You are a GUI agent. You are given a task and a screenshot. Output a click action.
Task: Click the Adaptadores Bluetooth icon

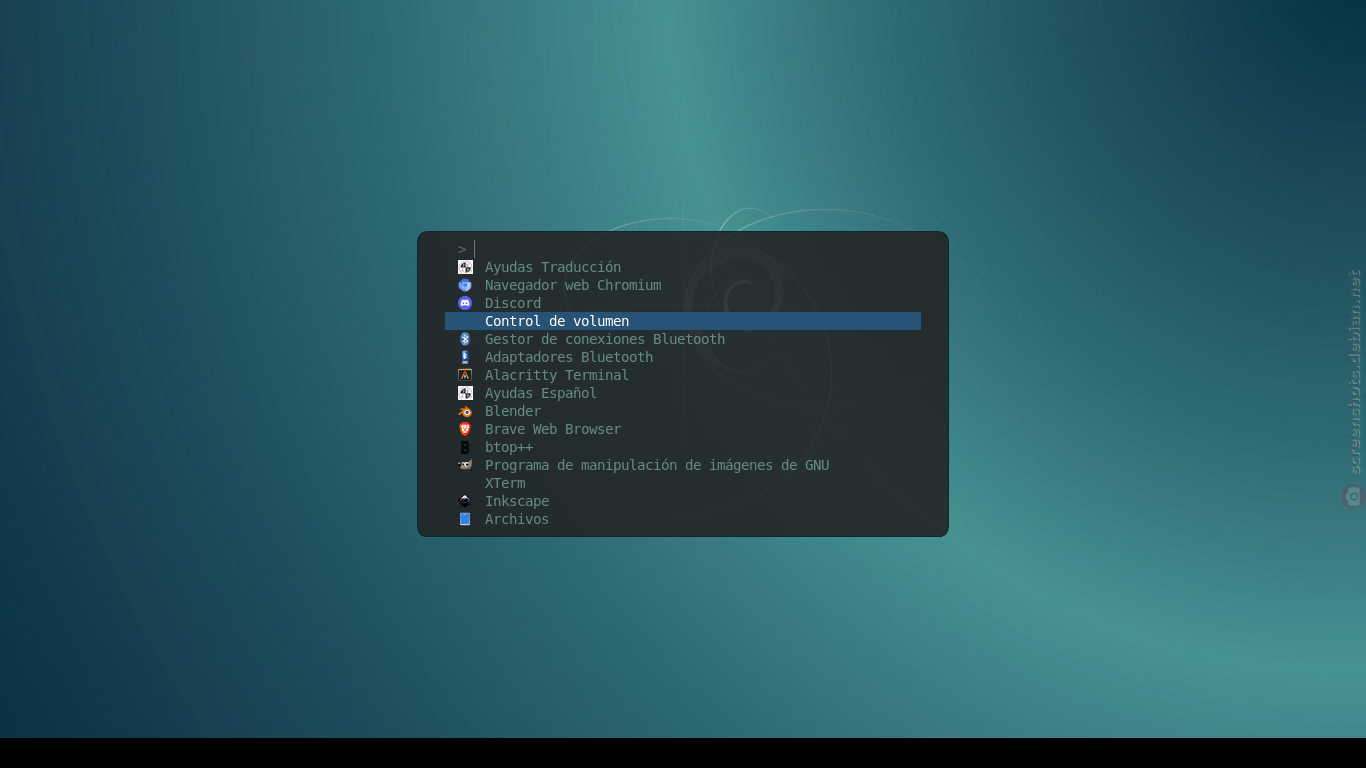[465, 357]
